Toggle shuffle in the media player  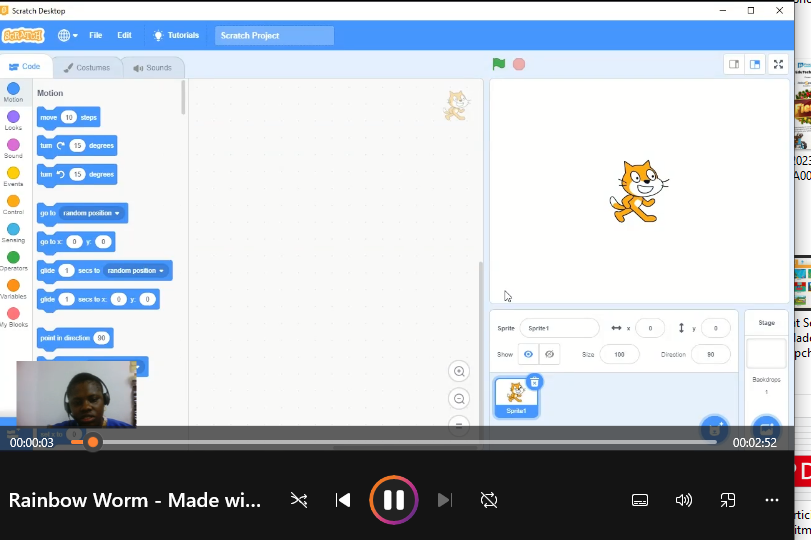click(298, 500)
